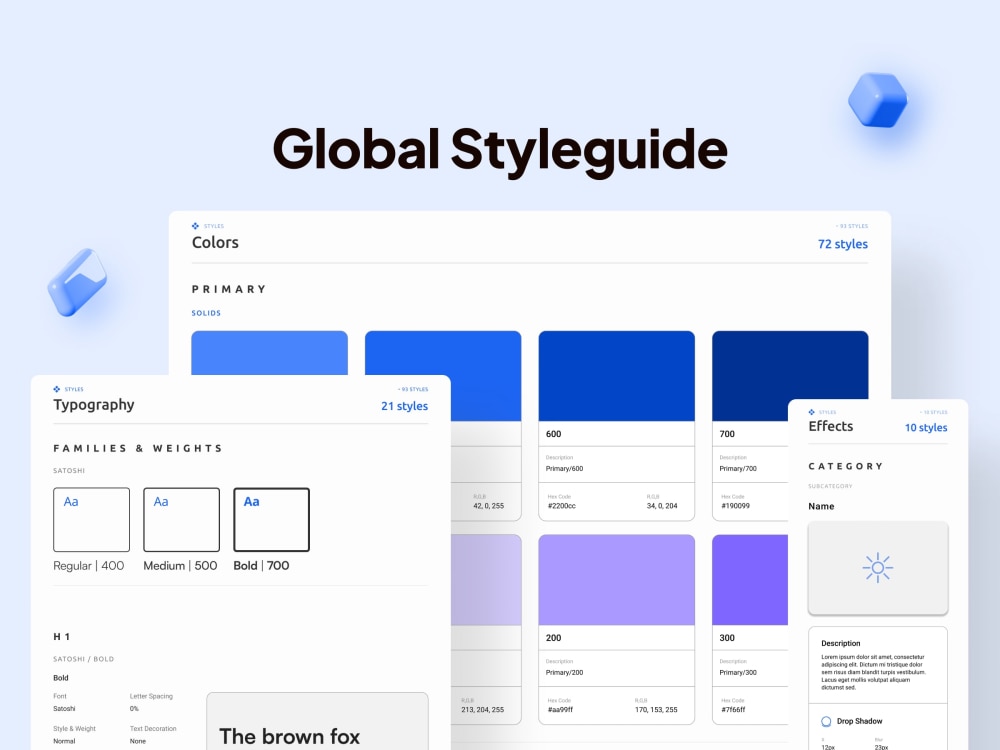Click the Effects panel heading
The height and width of the screenshot is (750, 1000).
(830, 426)
